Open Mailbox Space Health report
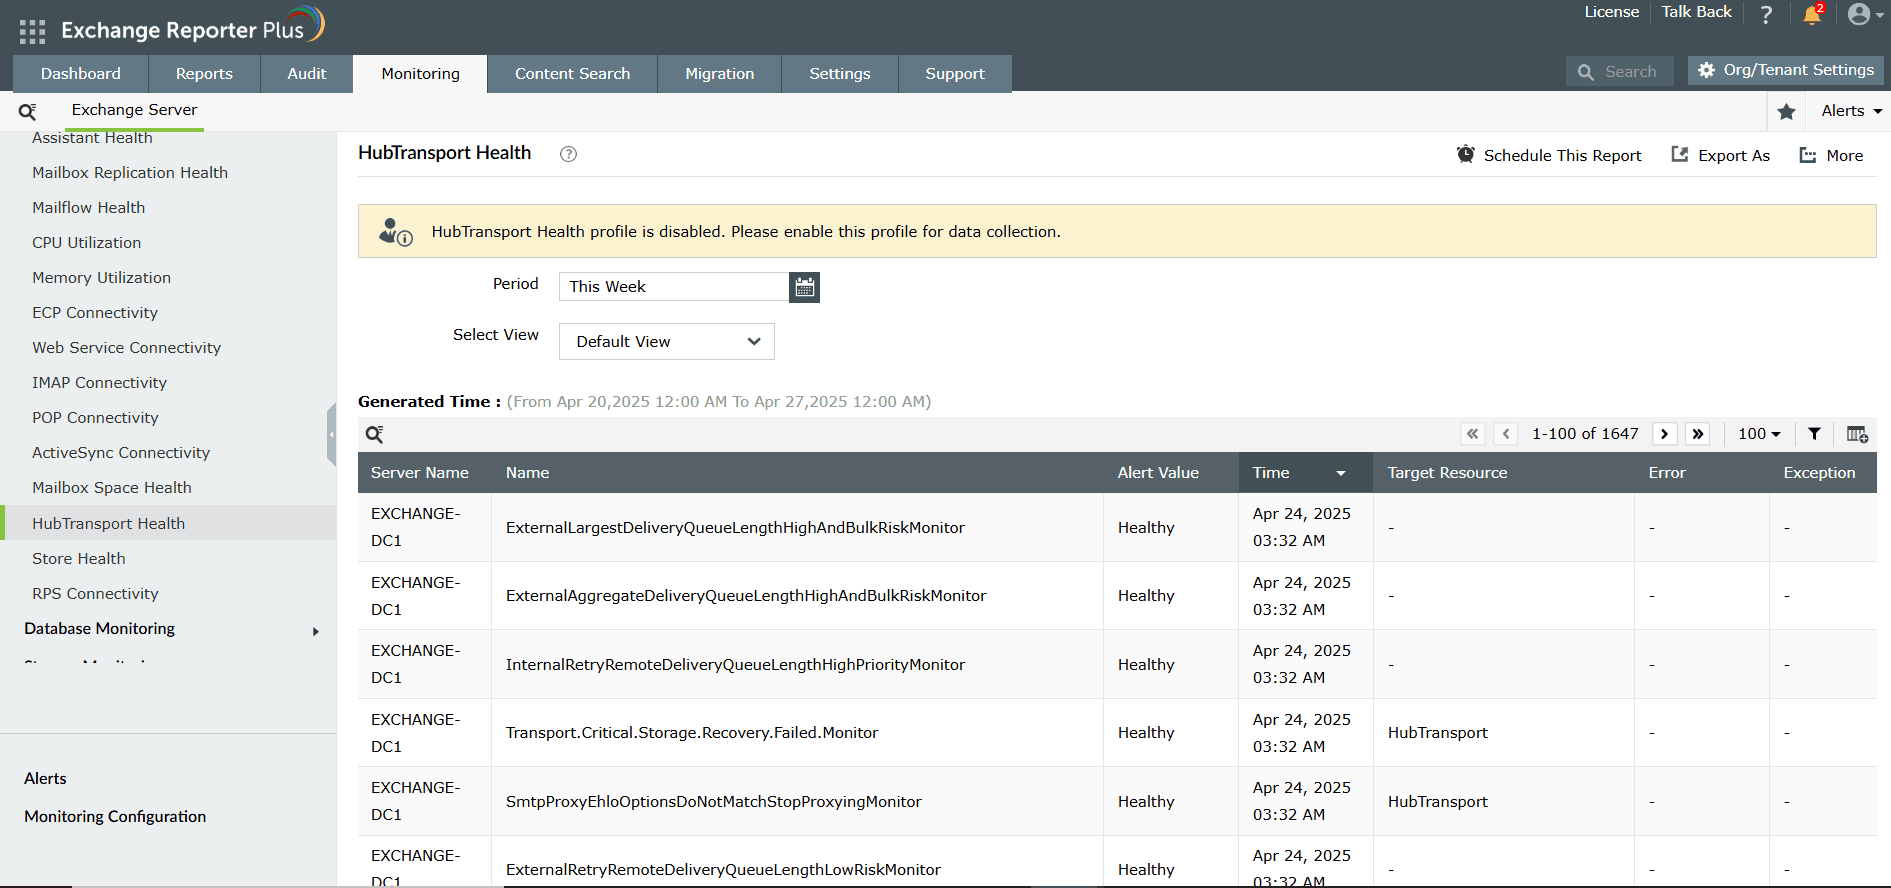 tap(112, 488)
